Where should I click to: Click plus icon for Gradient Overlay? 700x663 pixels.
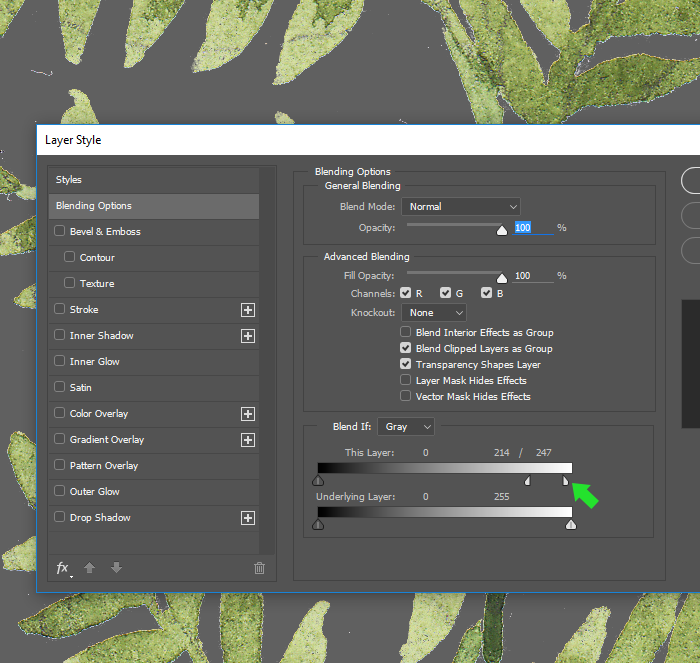pos(248,440)
